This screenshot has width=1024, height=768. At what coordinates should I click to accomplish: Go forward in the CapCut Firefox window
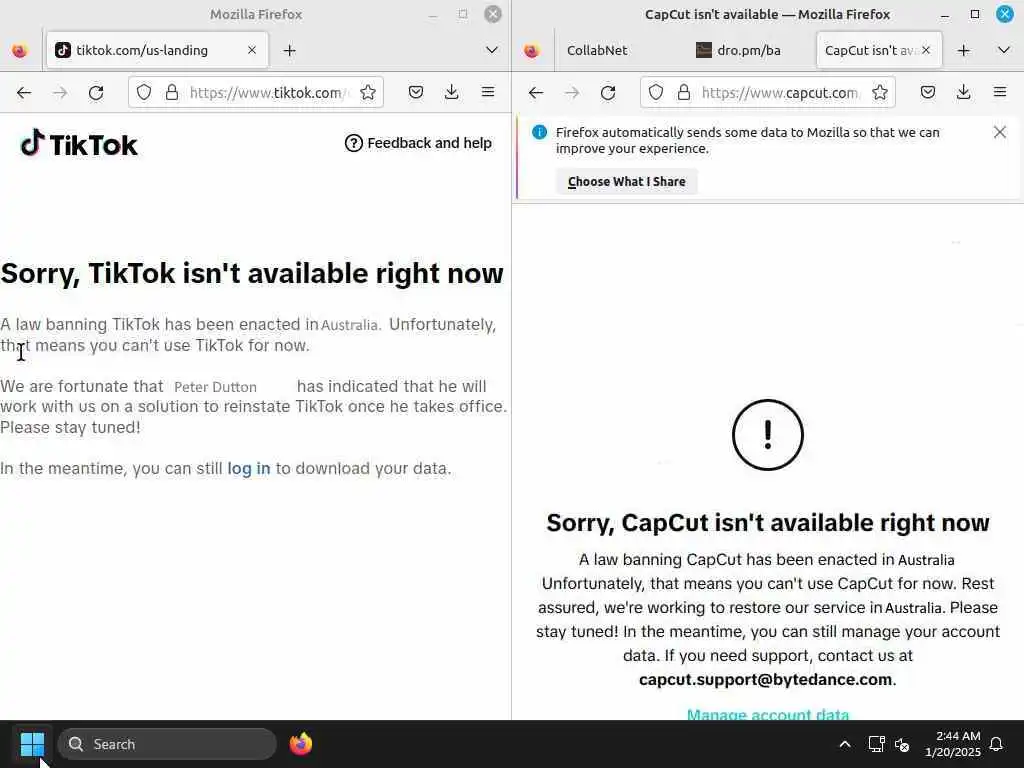coord(572,93)
